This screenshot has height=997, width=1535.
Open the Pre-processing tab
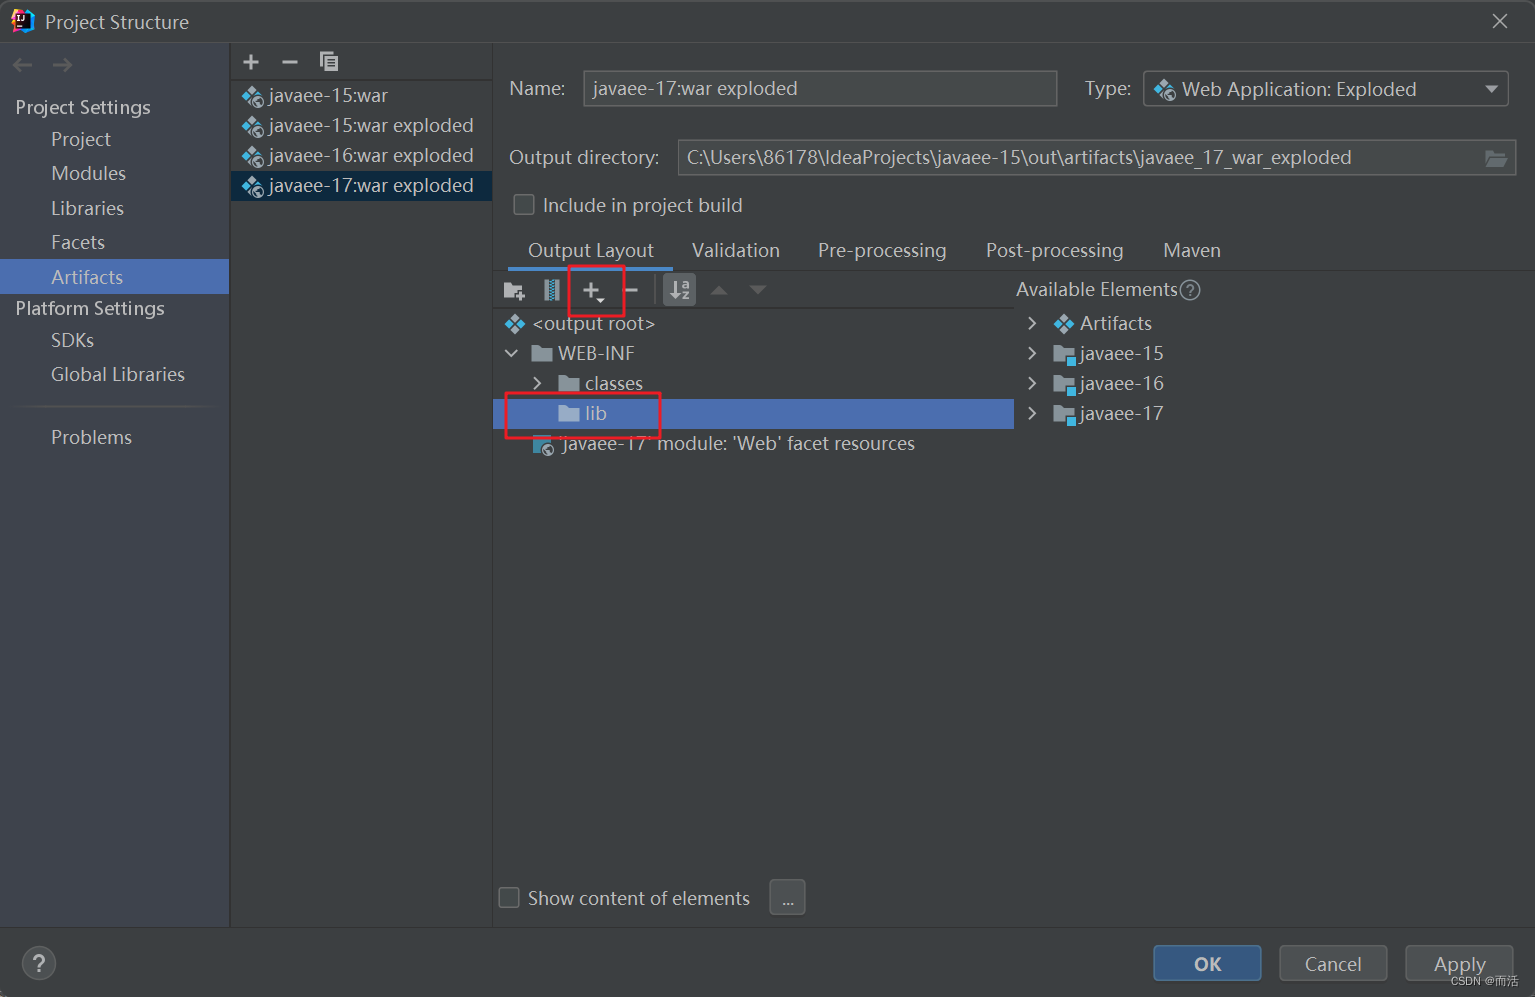click(x=882, y=251)
